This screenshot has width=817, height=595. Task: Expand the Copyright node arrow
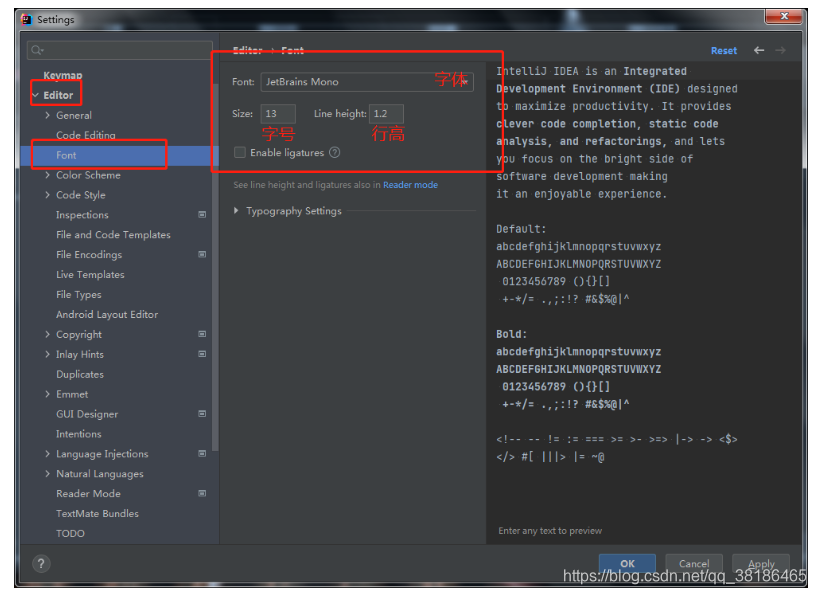[x=47, y=334]
